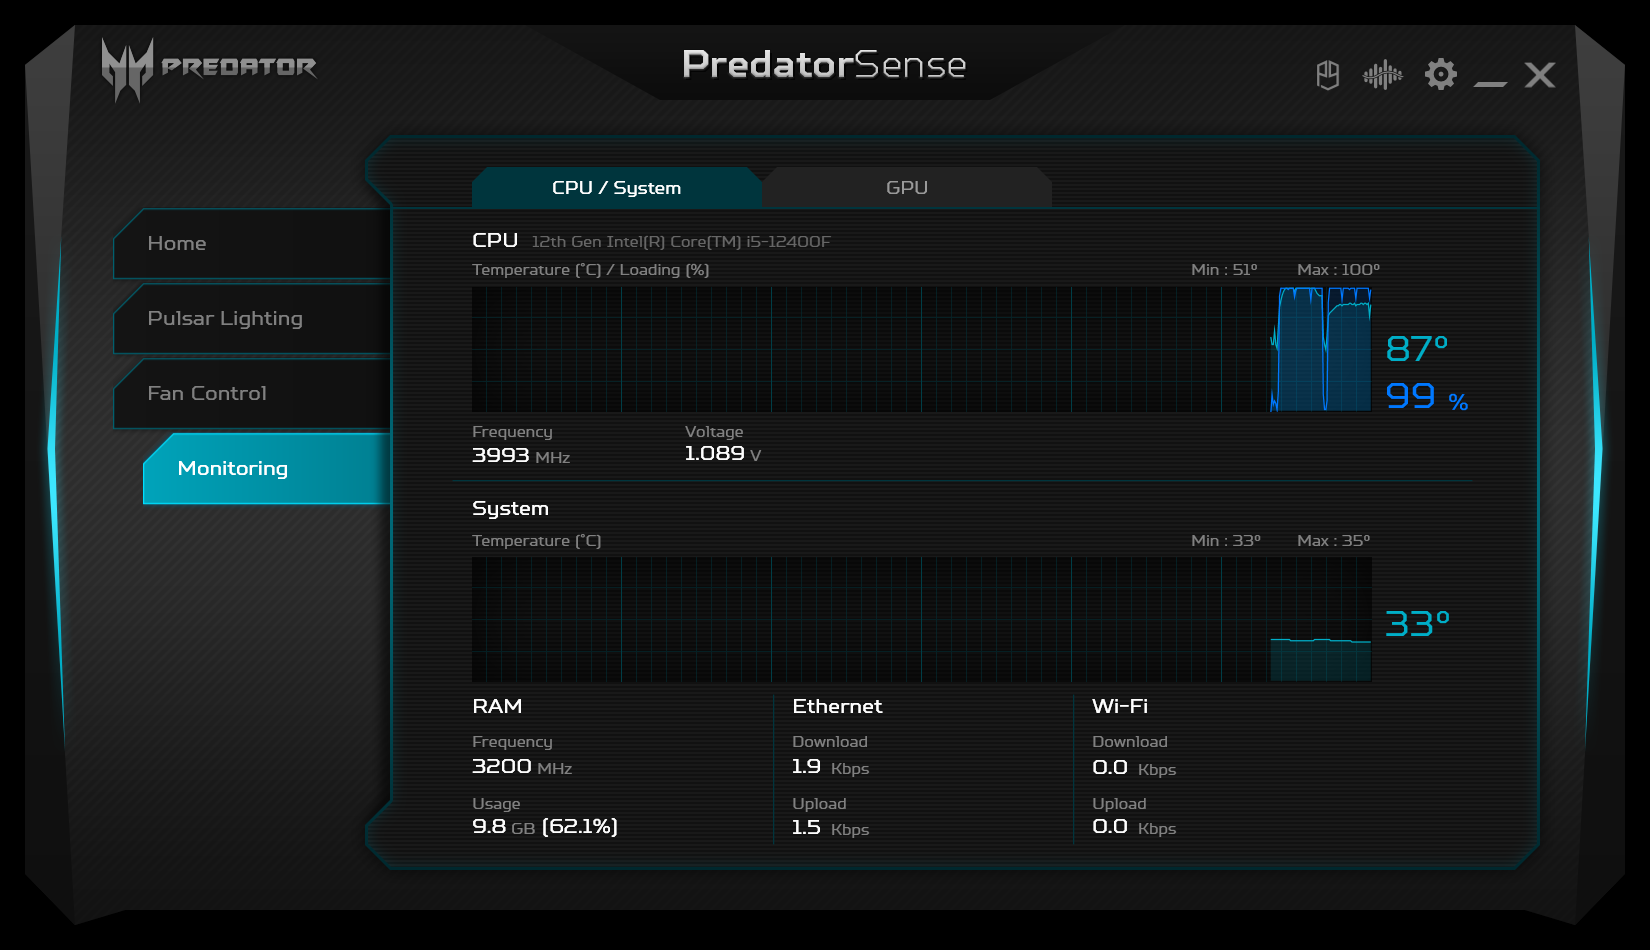Switch to the GPU tab

pyautogui.click(x=907, y=187)
